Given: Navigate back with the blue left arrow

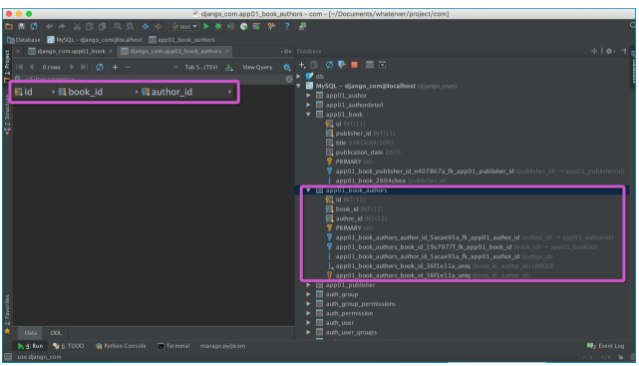Looking at the screenshot, I should [145, 26].
